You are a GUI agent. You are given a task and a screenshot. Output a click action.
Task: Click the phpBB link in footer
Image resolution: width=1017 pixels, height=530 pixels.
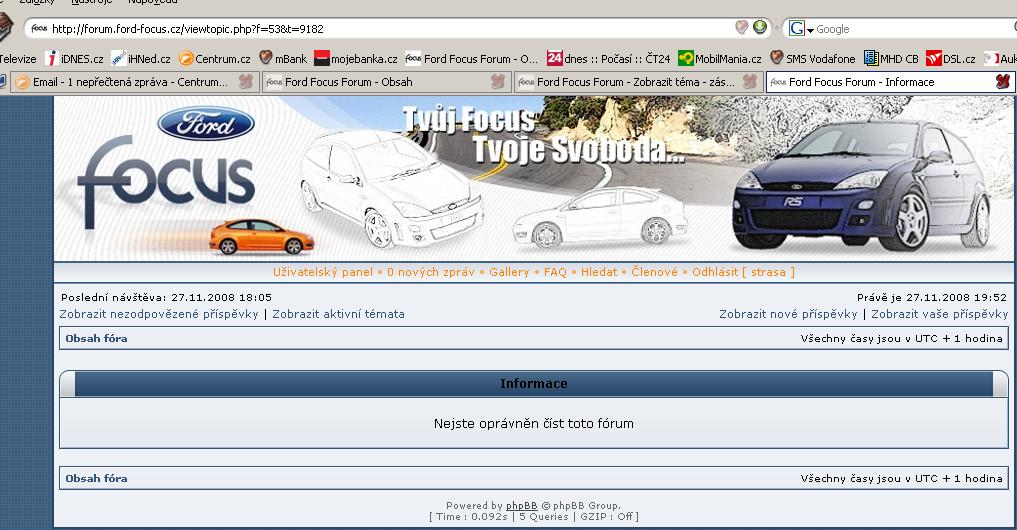(x=521, y=506)
